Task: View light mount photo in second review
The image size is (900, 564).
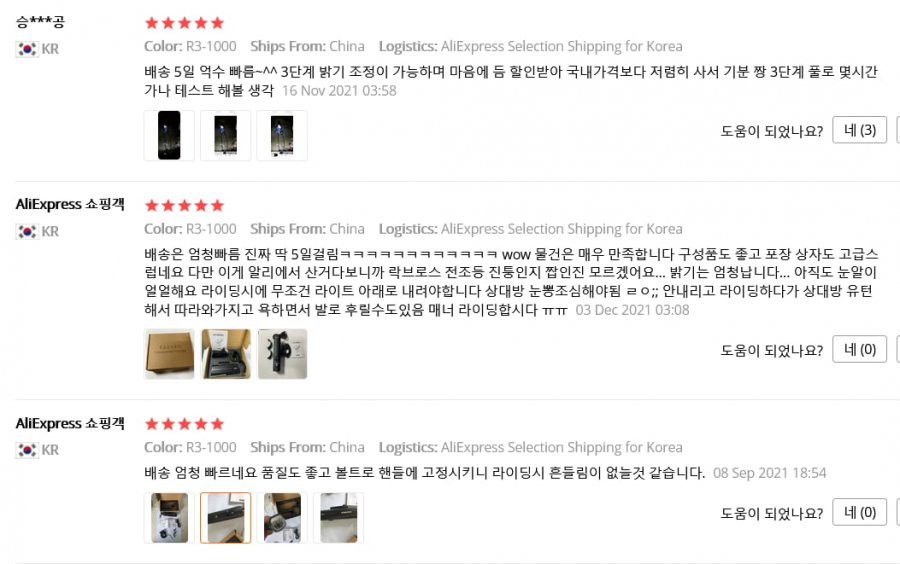Action: pyautogui.click(x=282, y=354)
